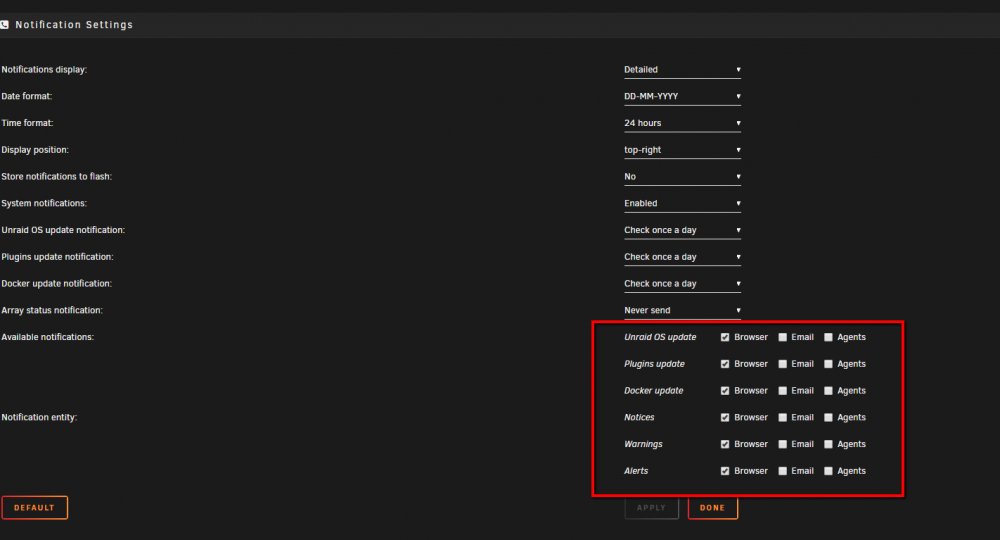Click the 'Date format:' label
The image size is (1000, 540).
pos(27,96)
